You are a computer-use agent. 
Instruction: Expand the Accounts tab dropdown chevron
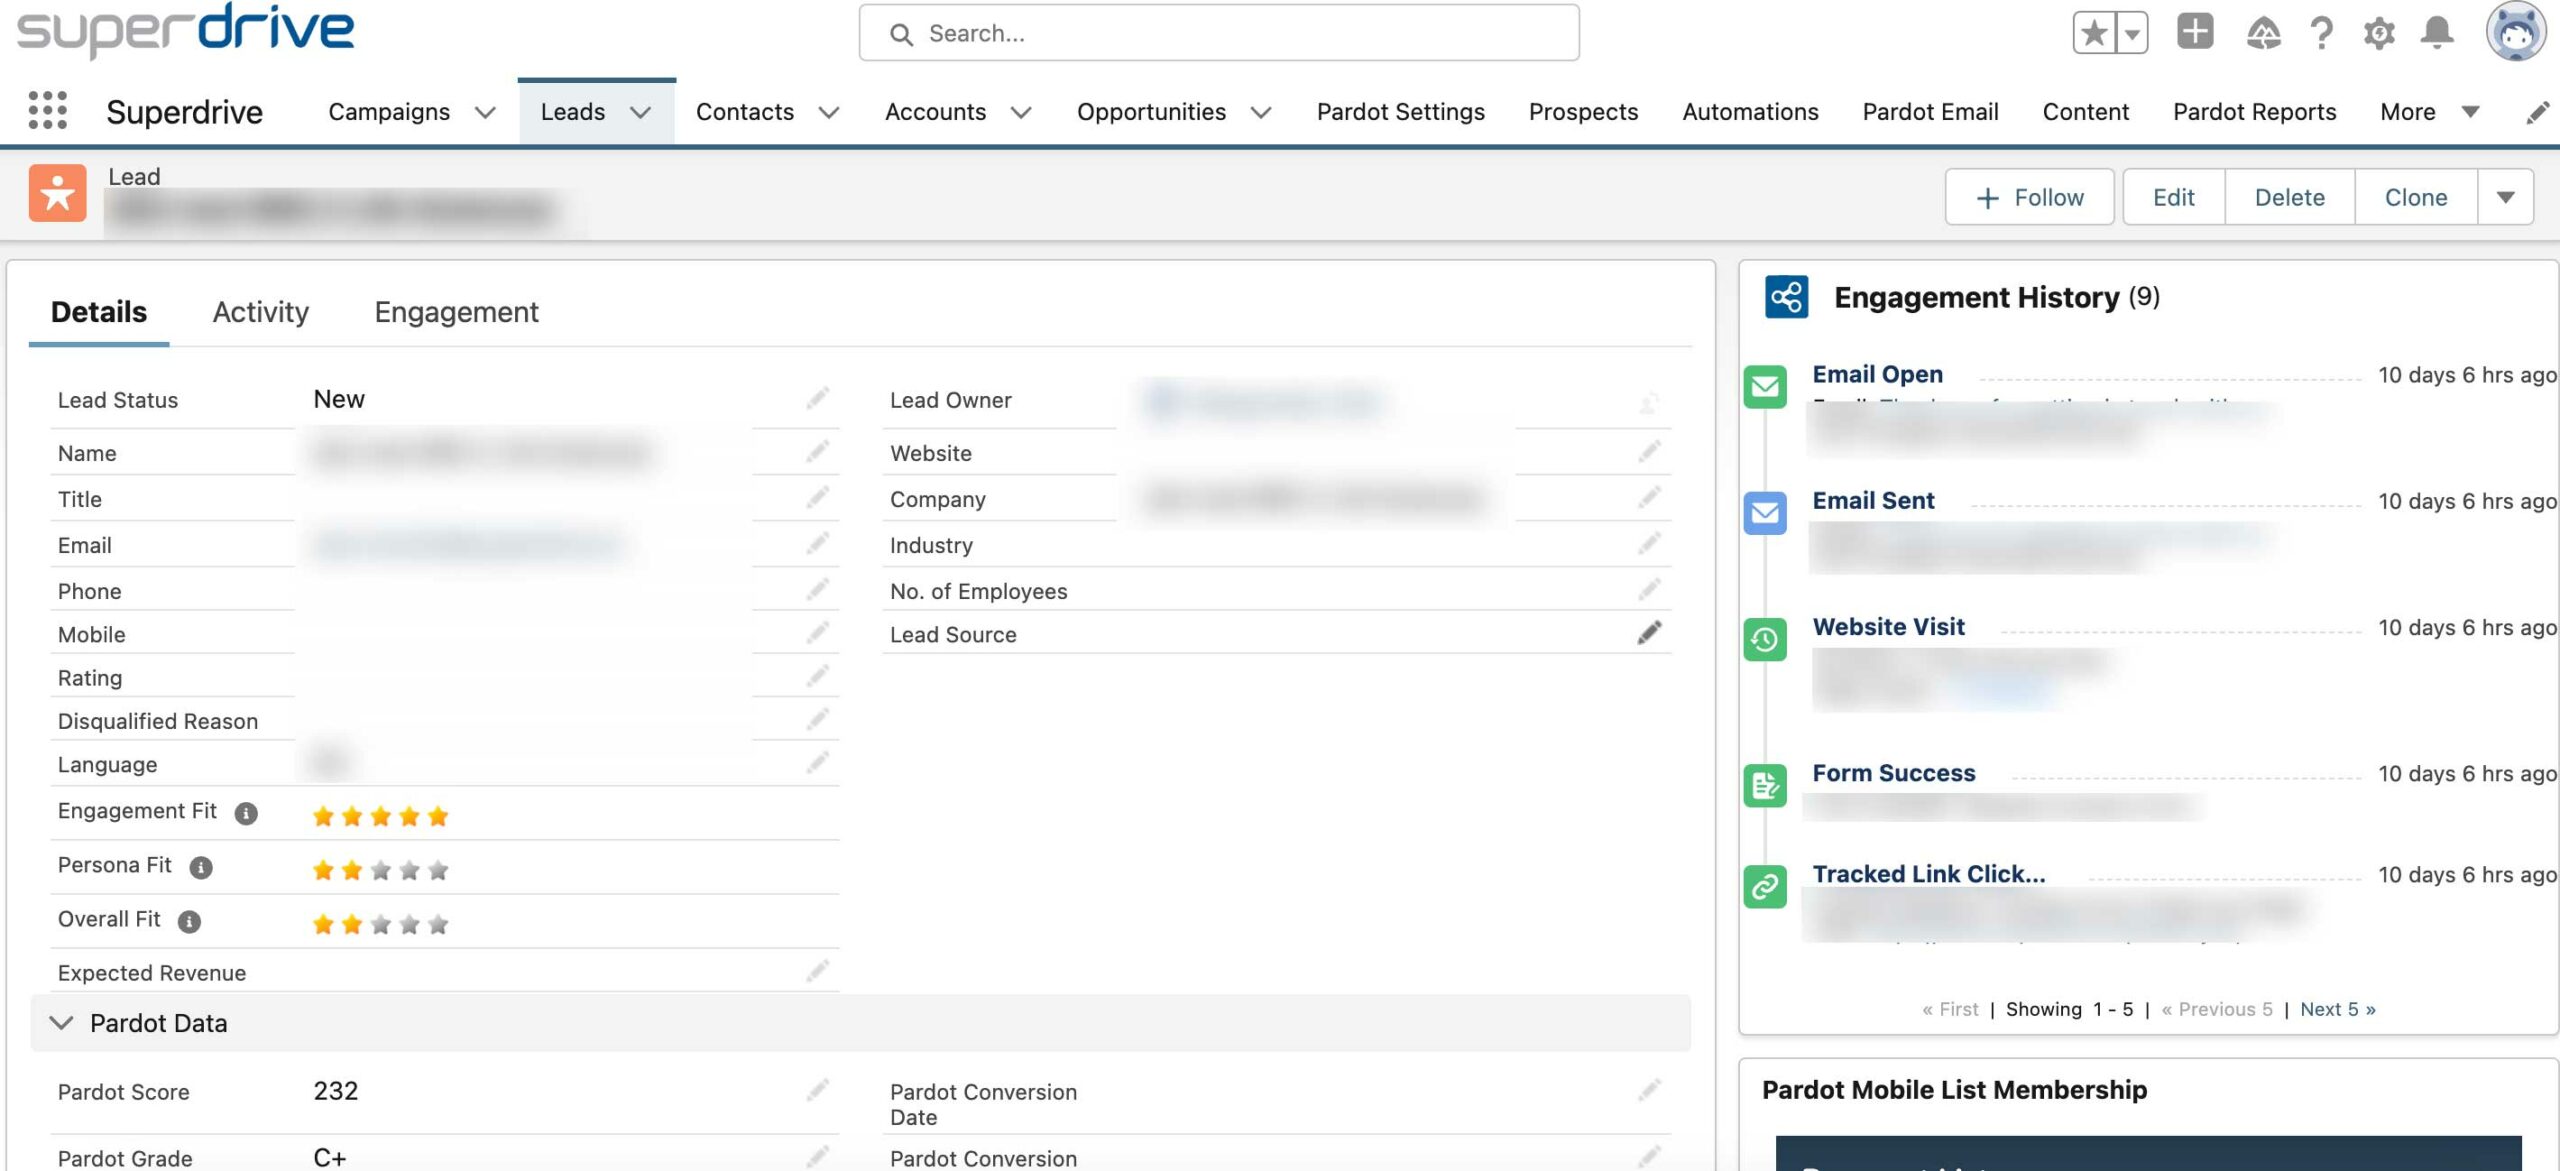tap(1021, 113)
